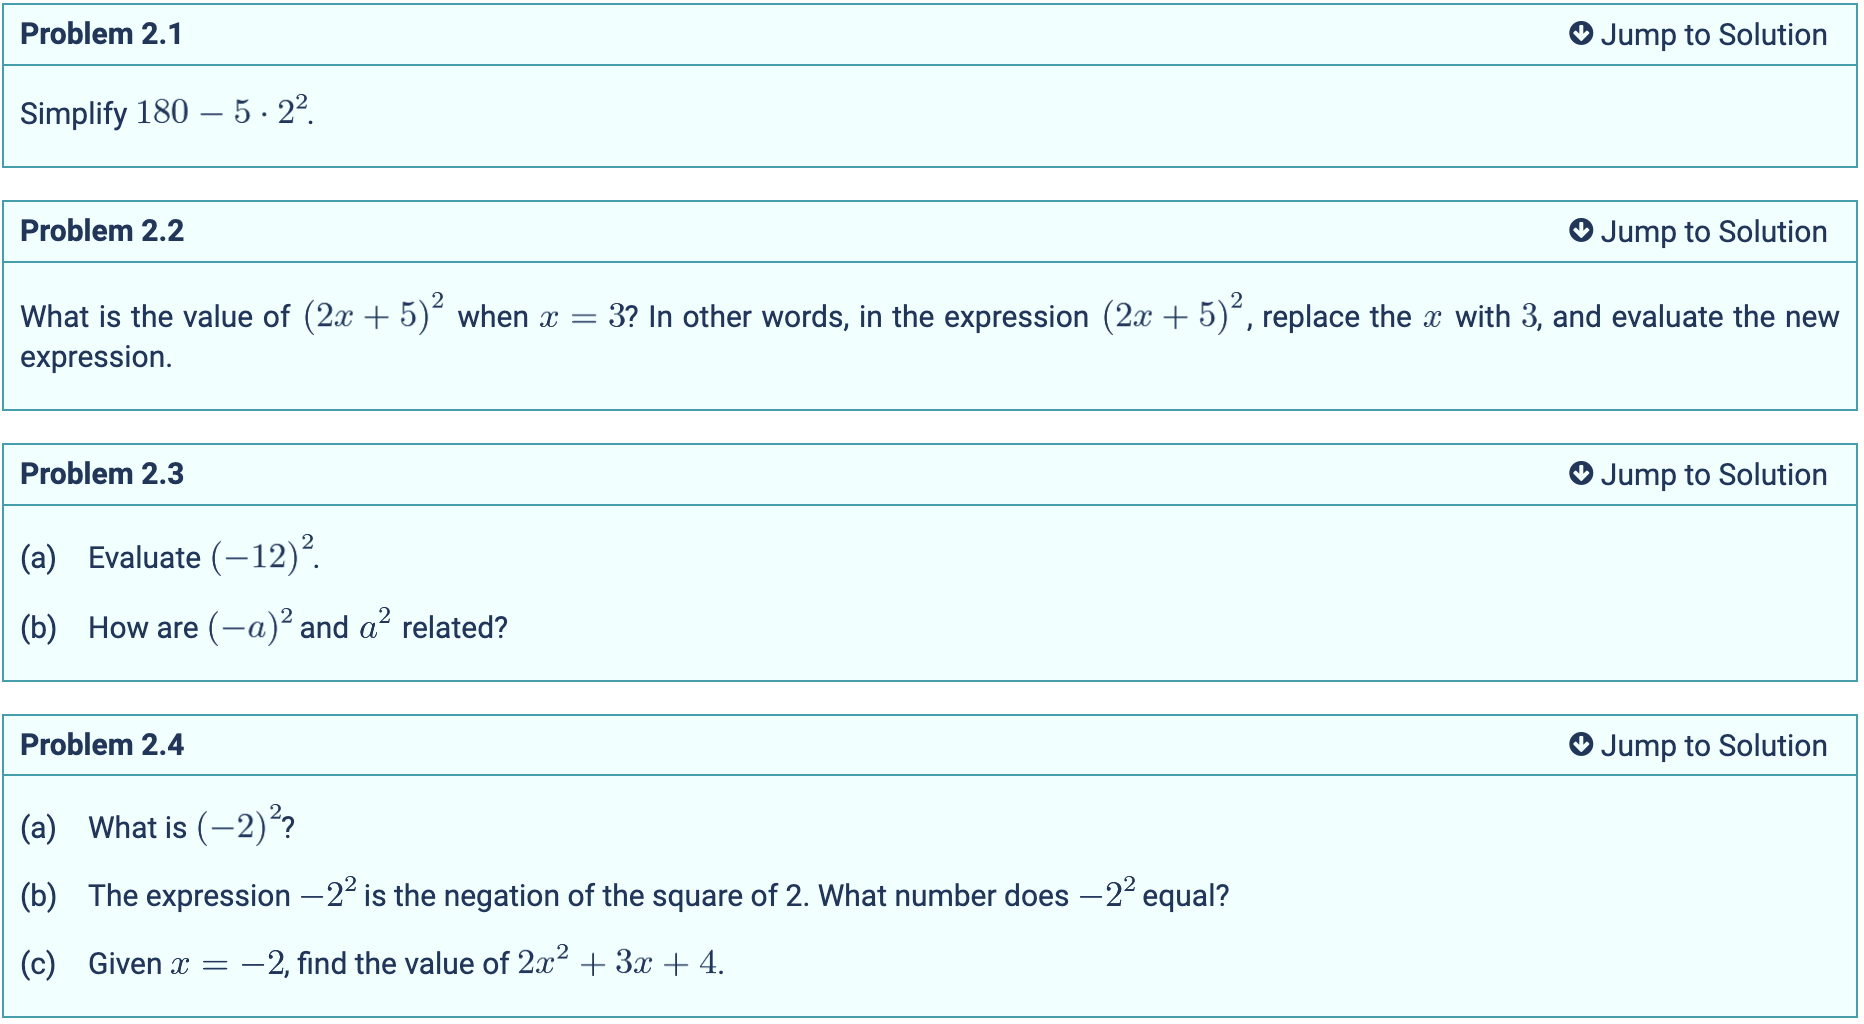Viewport: 1864px width, 1024px height.
Task: Follow "Jump to Solution" text for Problem 2.2
Action: [1713, 232]
